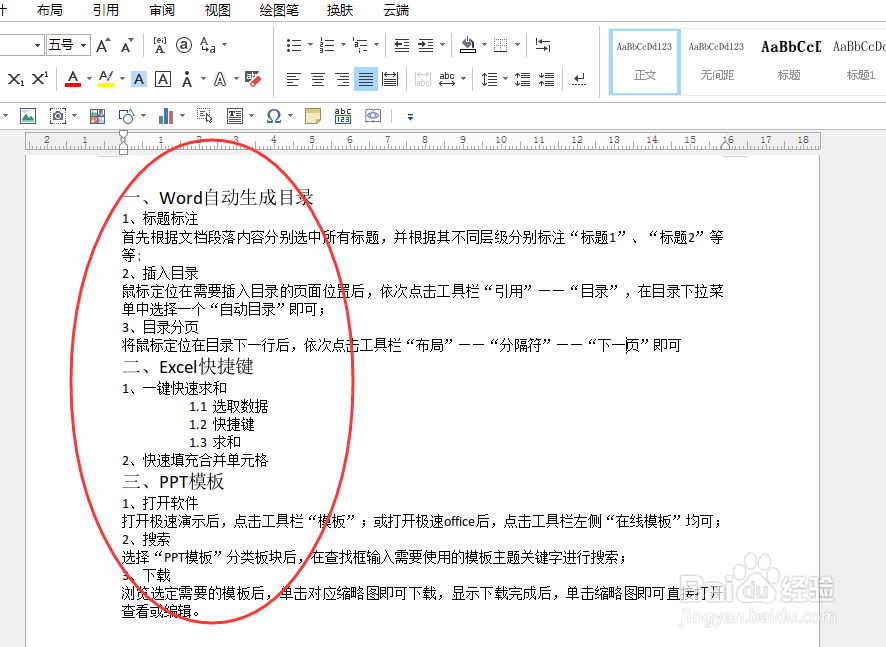Apply the 正文 style from styles gallery

[644, 61]
